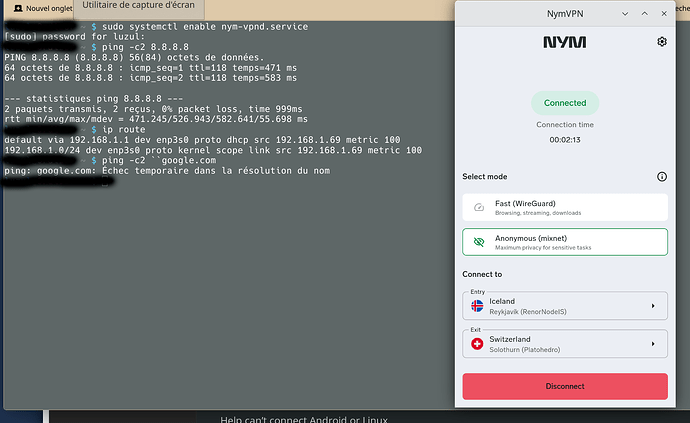Click the 'rtt min/avg/max/mdev' statistics line

[156, 119]
